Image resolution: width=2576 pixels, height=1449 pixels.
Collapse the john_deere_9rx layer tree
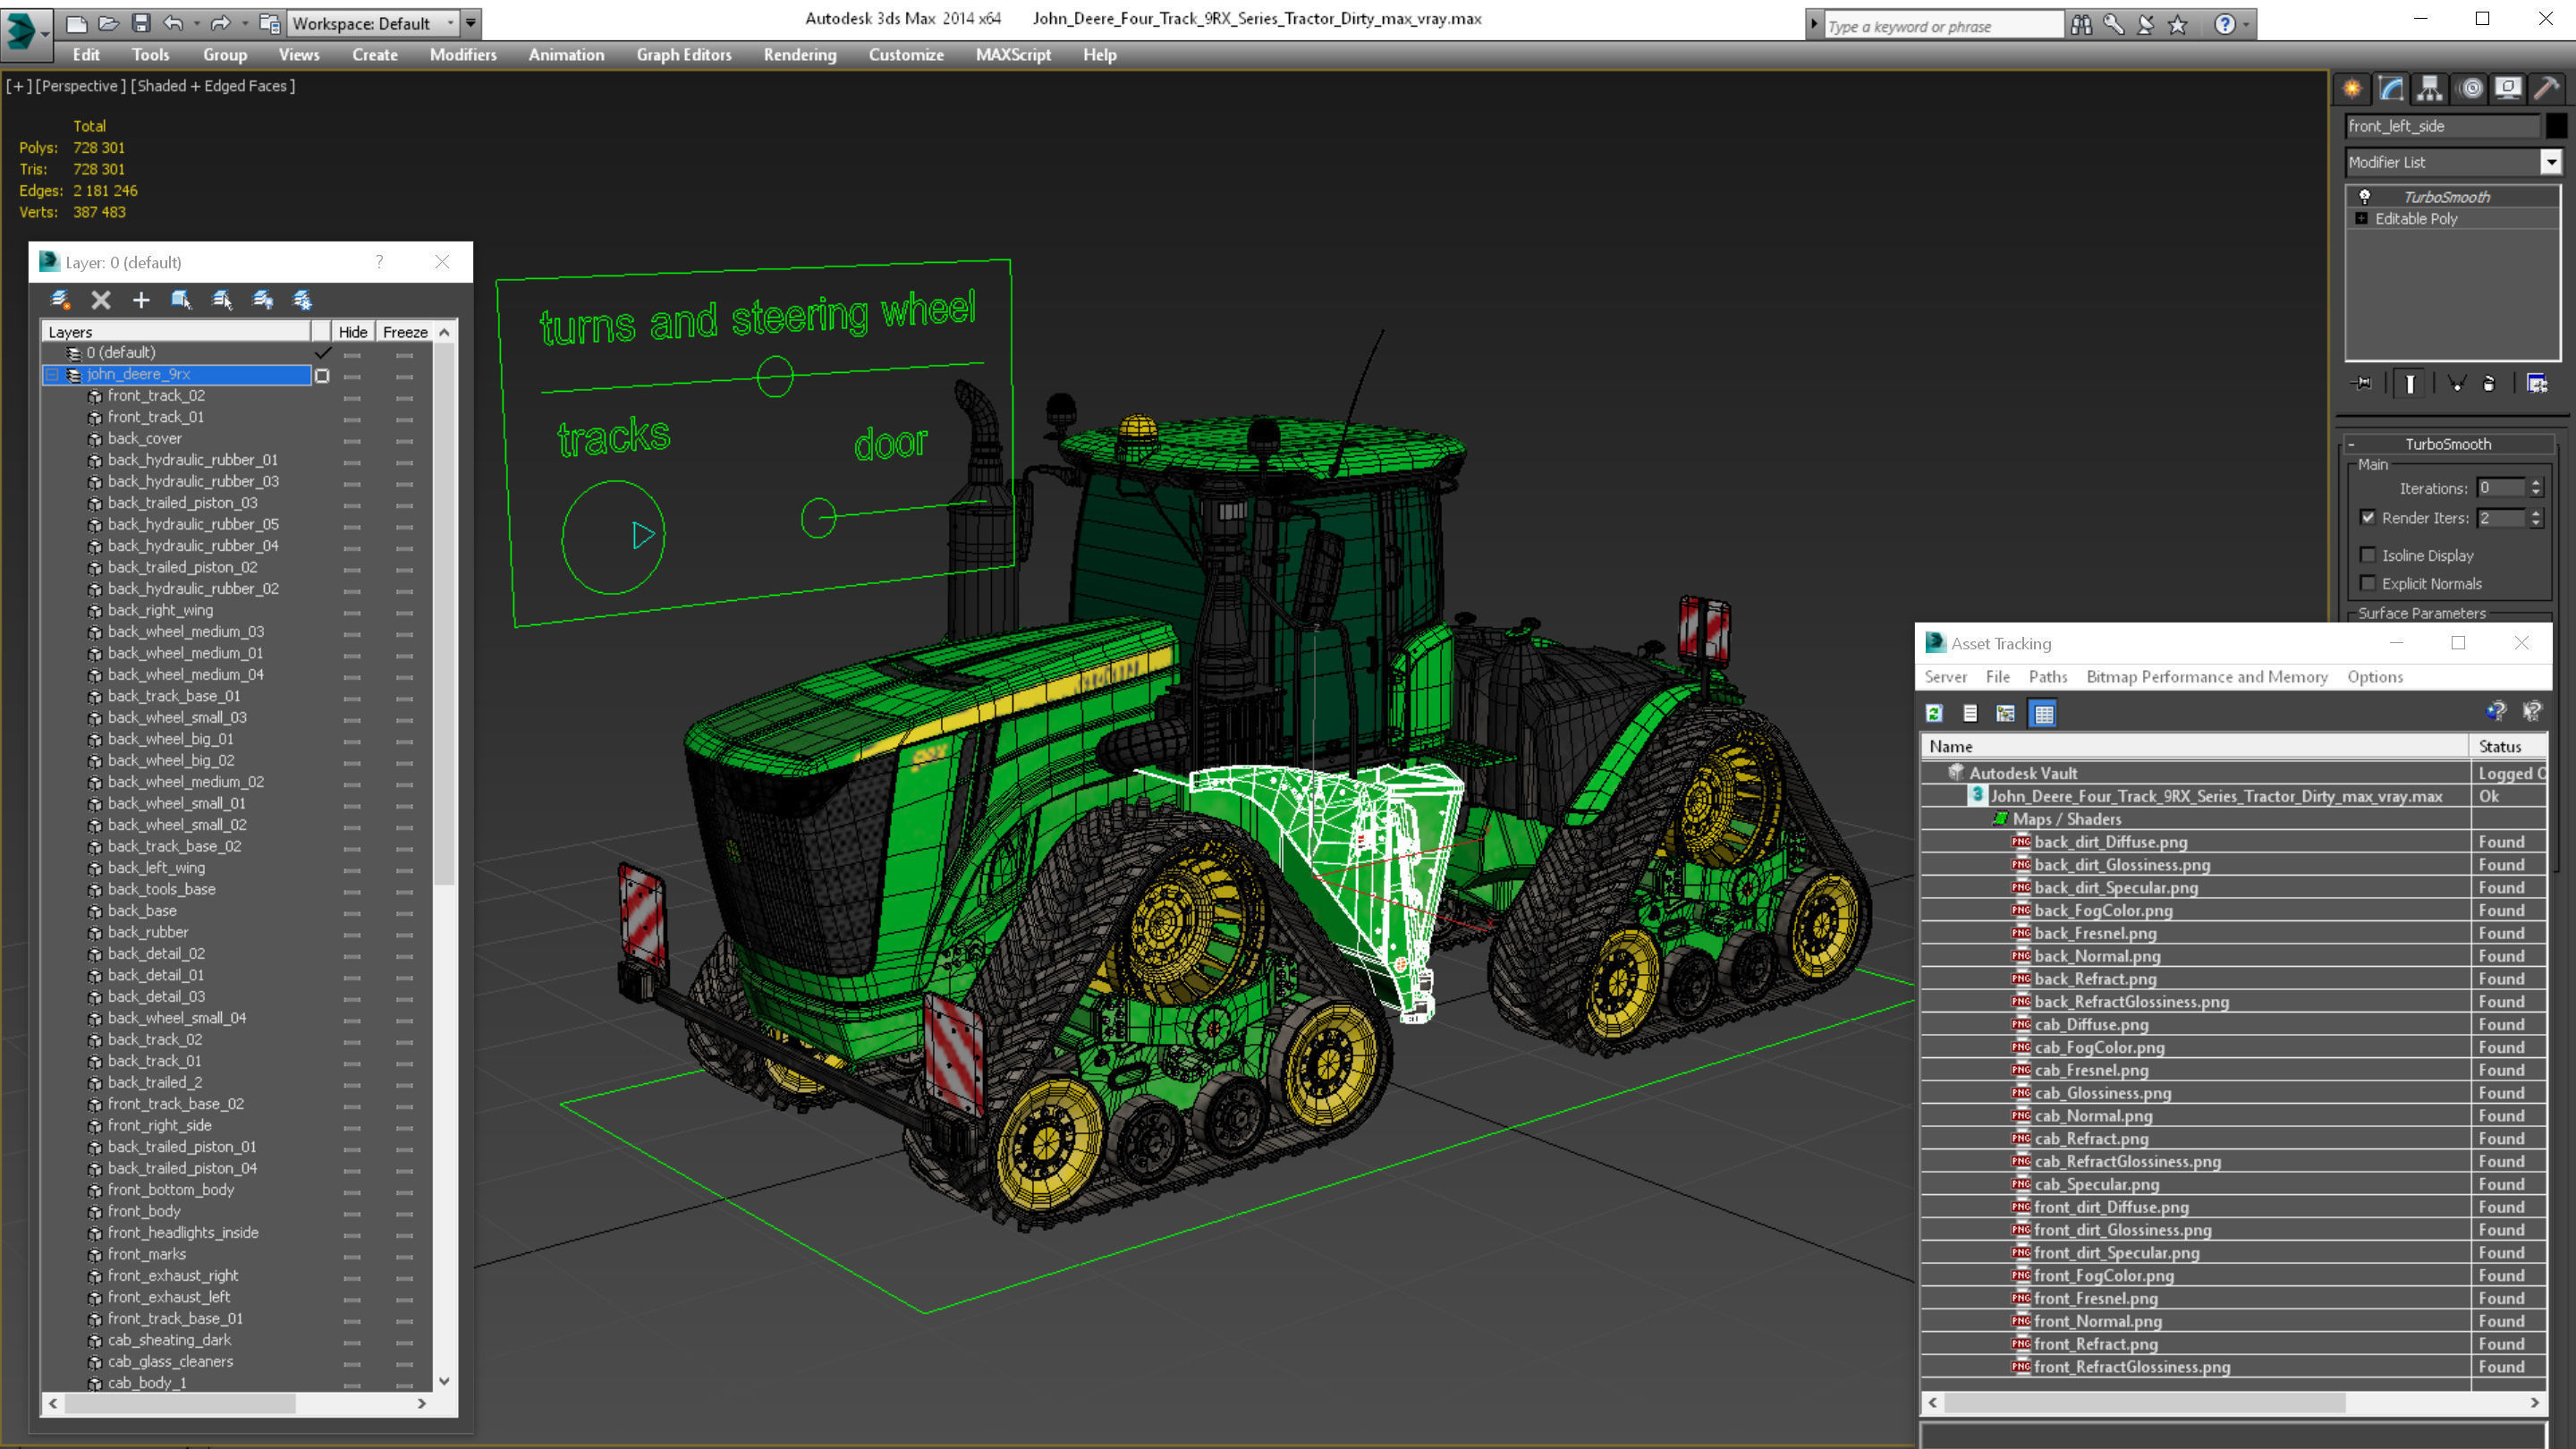click(x=52, y=375)
